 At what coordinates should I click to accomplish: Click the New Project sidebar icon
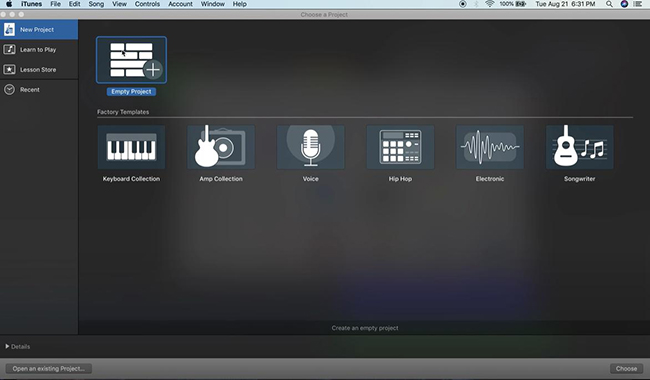click(9, 29)
